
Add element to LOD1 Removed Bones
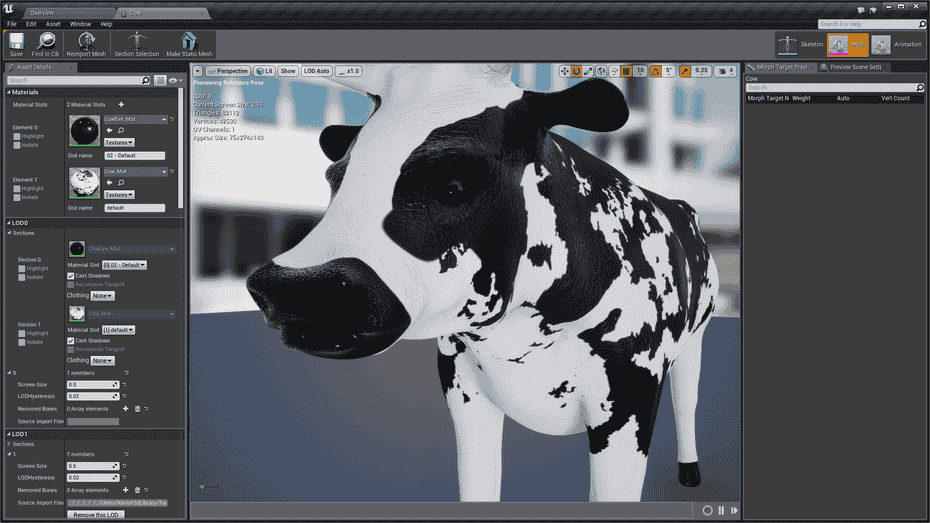pos(126,490)
